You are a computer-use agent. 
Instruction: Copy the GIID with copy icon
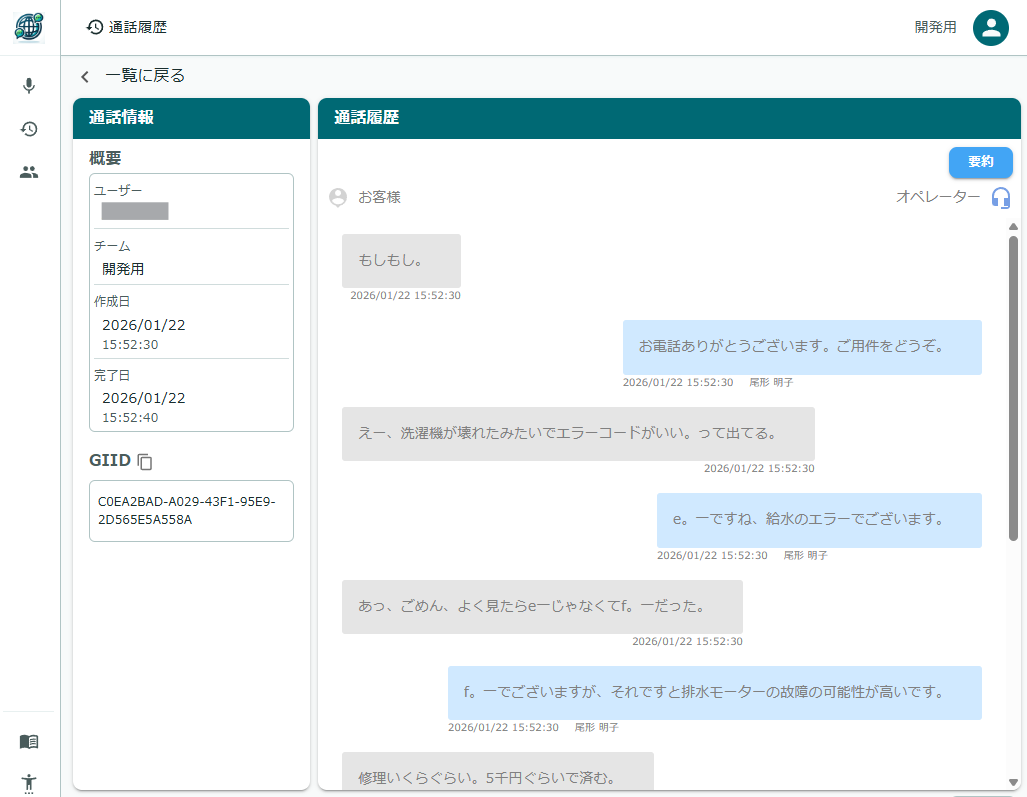[x=146, y=461]
